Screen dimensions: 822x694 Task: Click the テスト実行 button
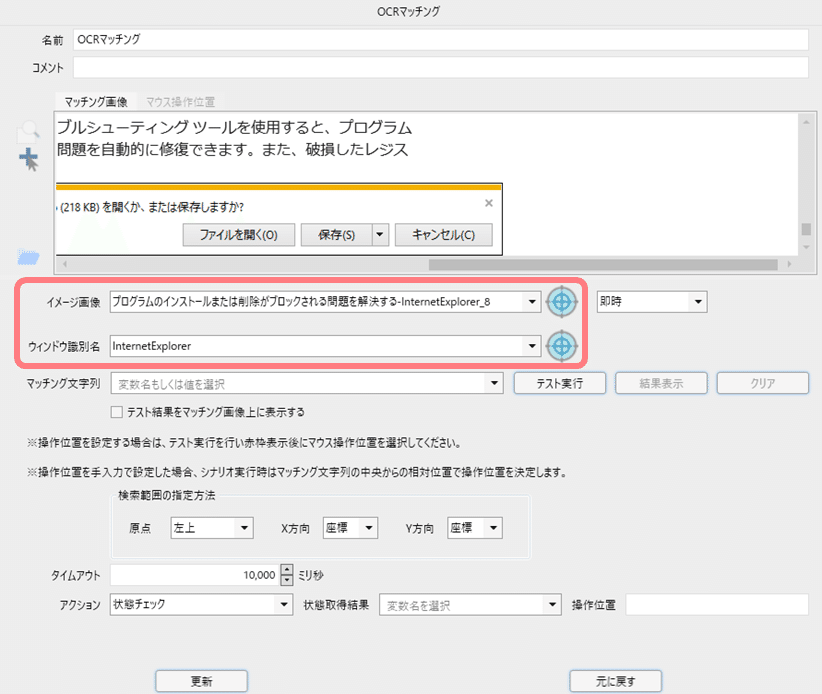[559, 383]
